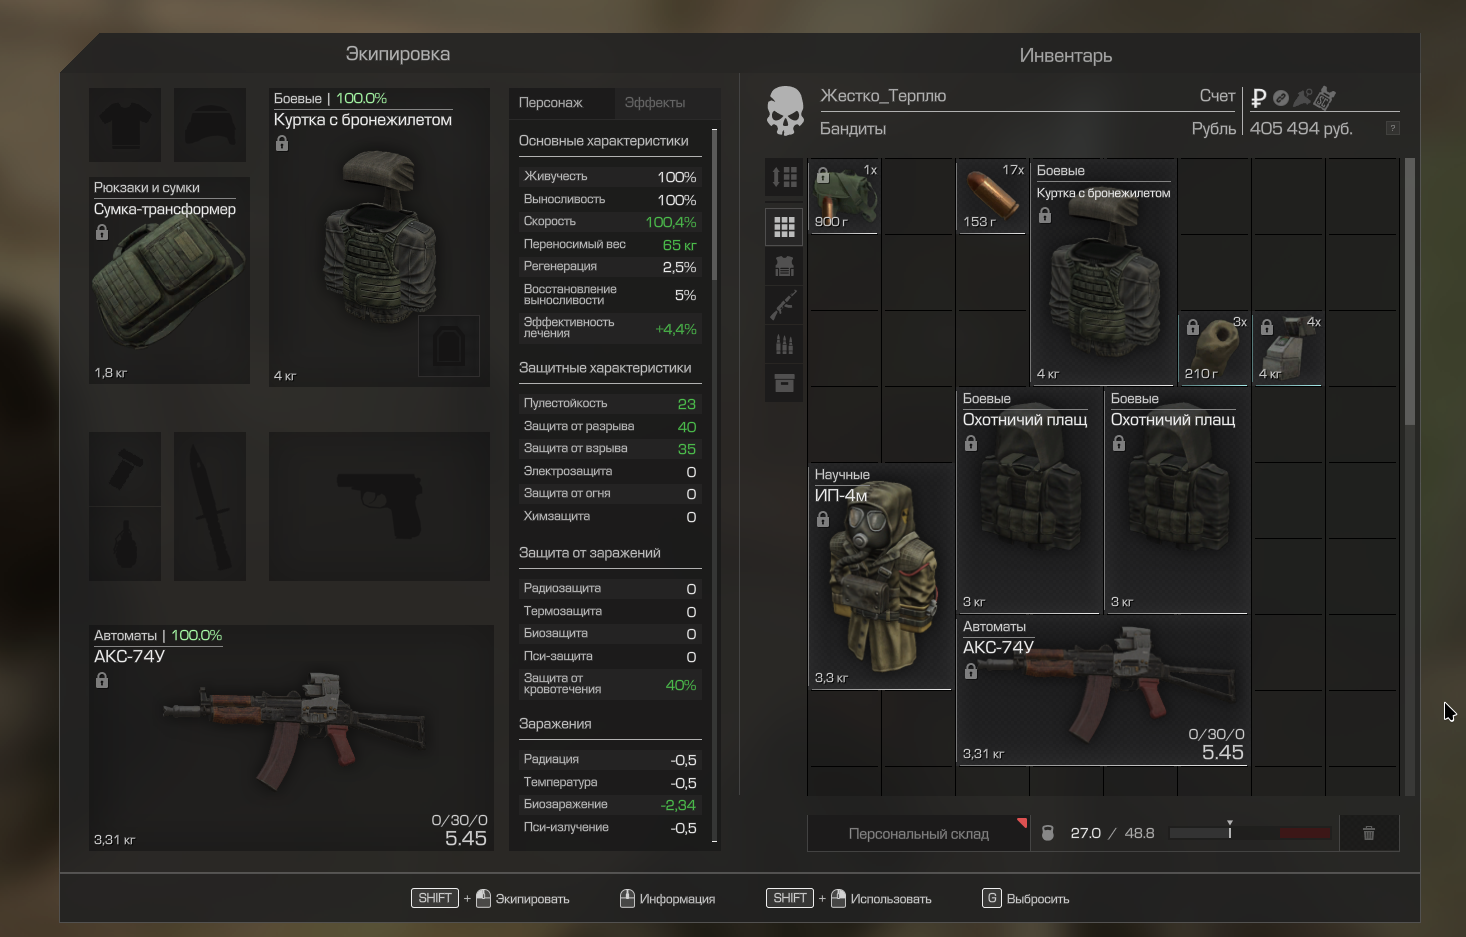
Task: Select the all-items grid filter
Action: (784, 227)
